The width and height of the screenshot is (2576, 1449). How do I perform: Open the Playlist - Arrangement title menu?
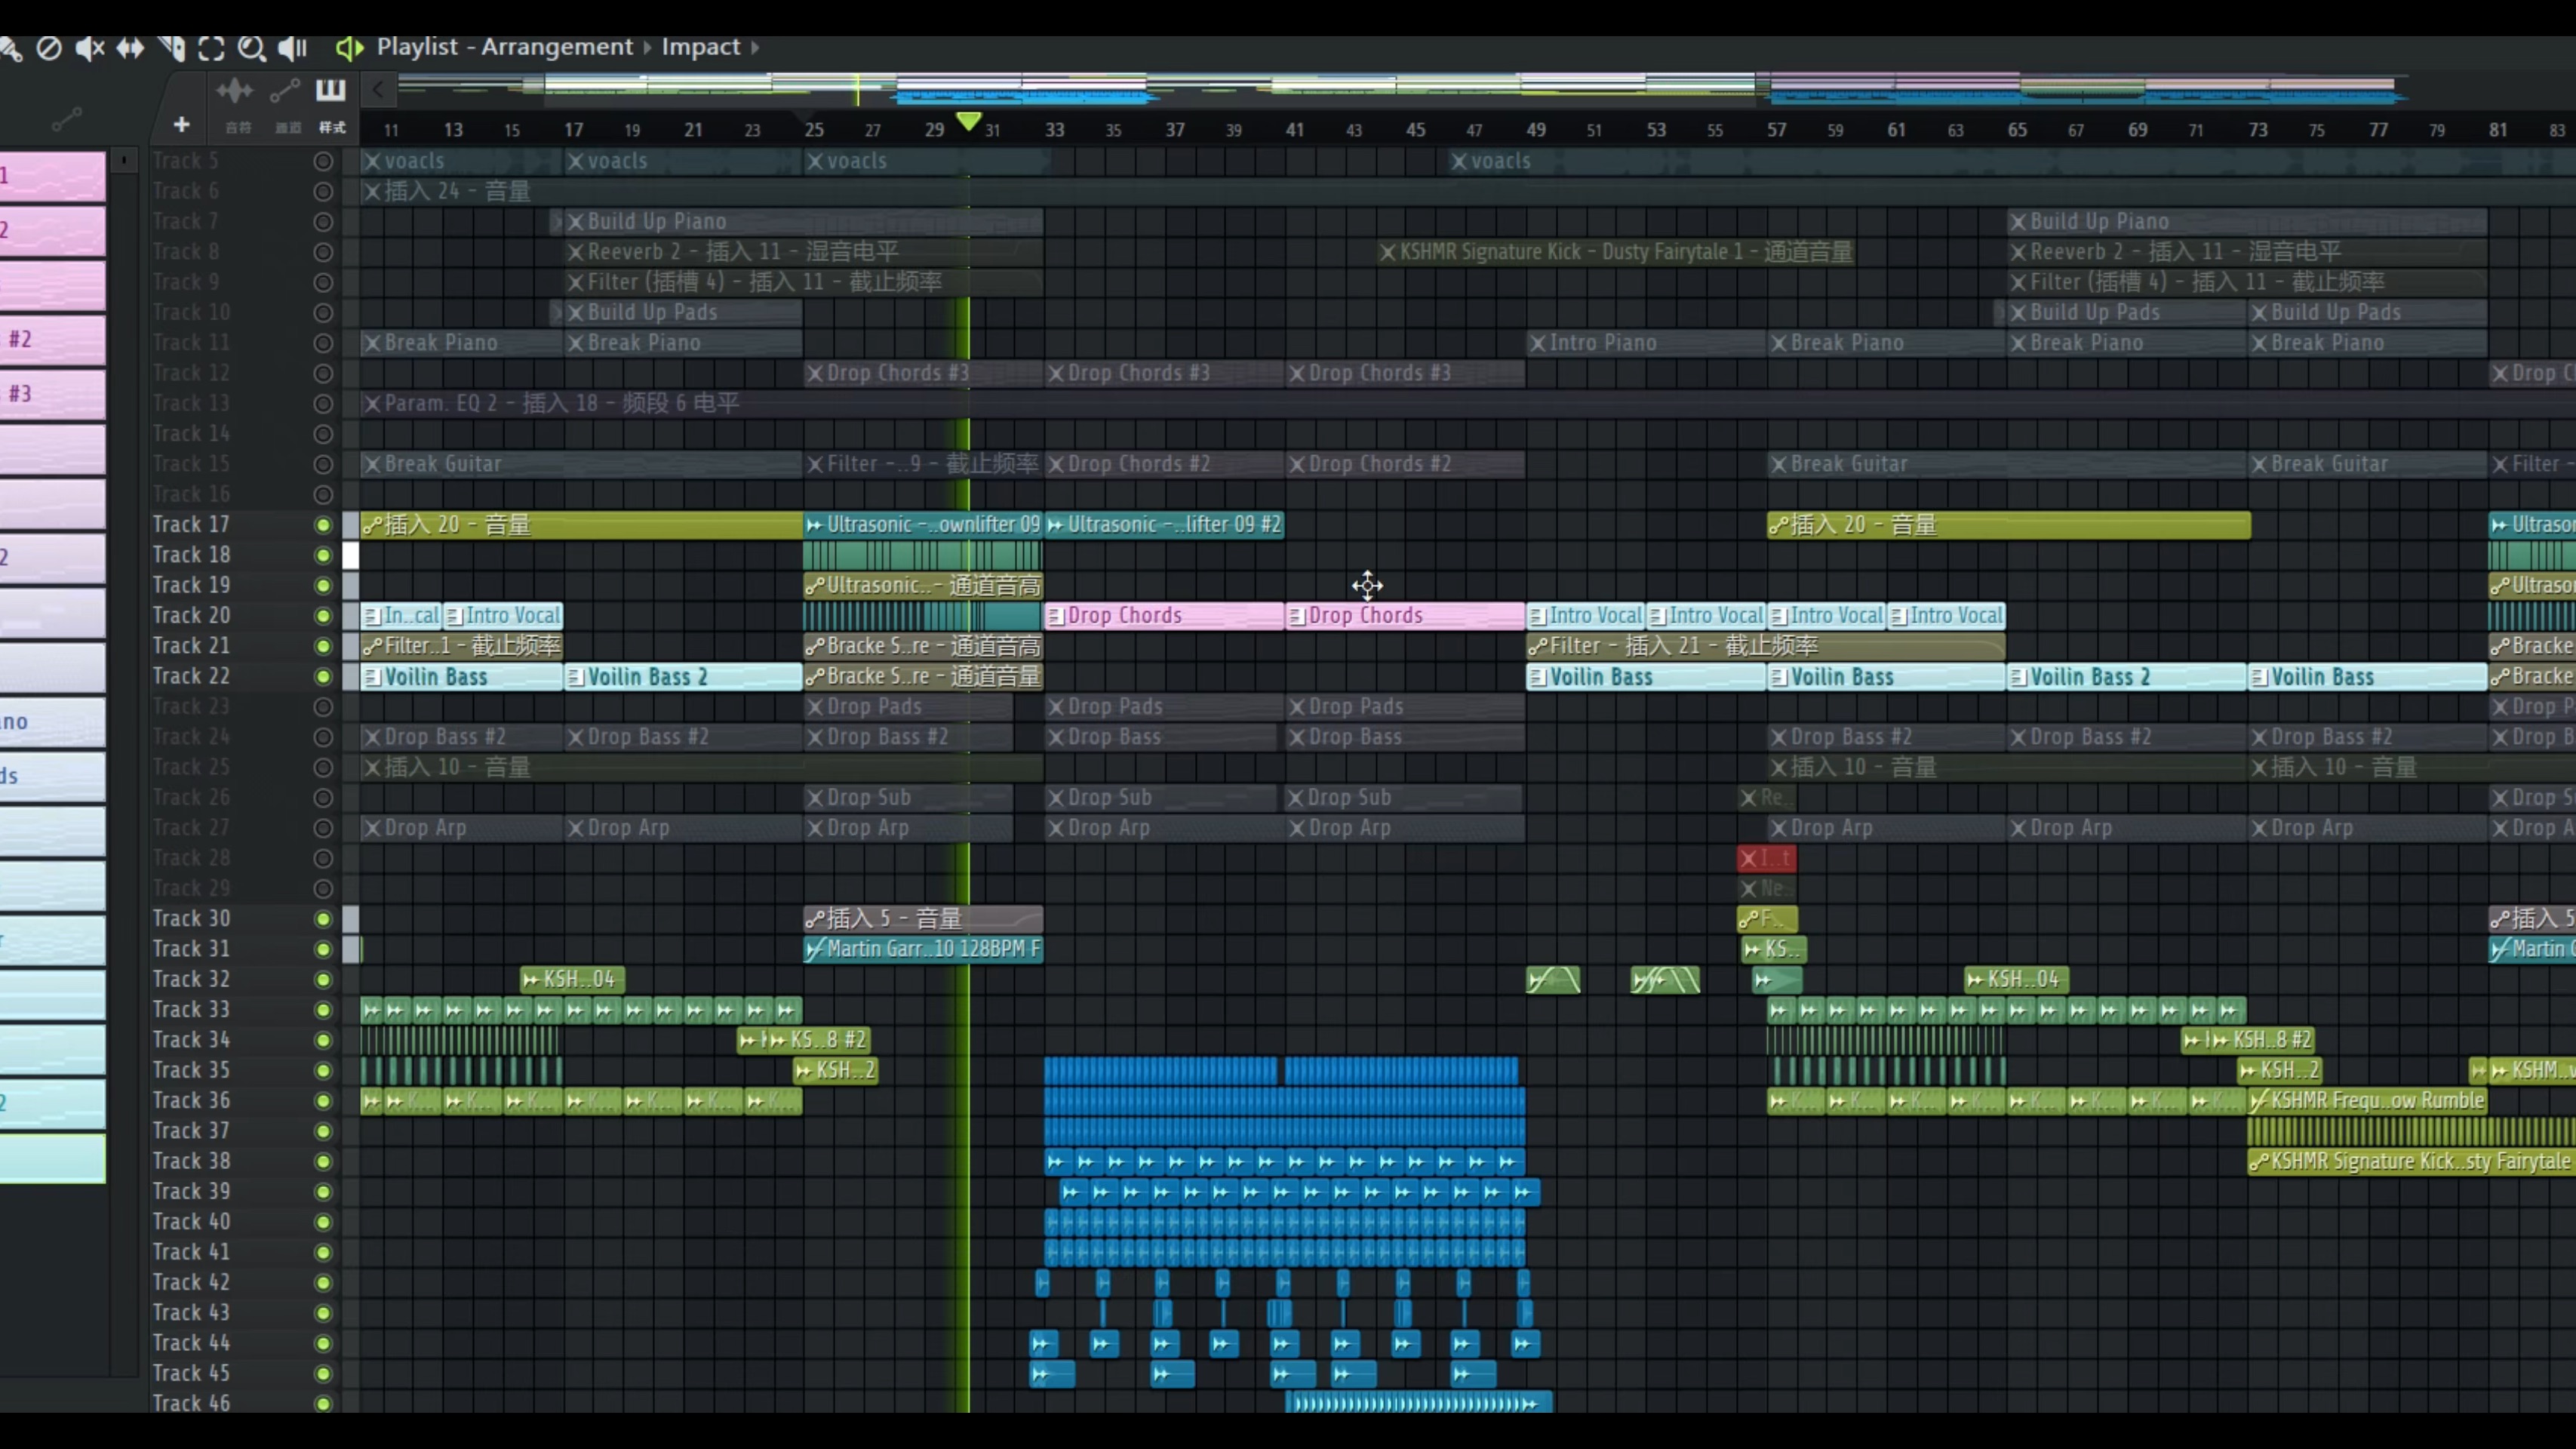(504, 47)
